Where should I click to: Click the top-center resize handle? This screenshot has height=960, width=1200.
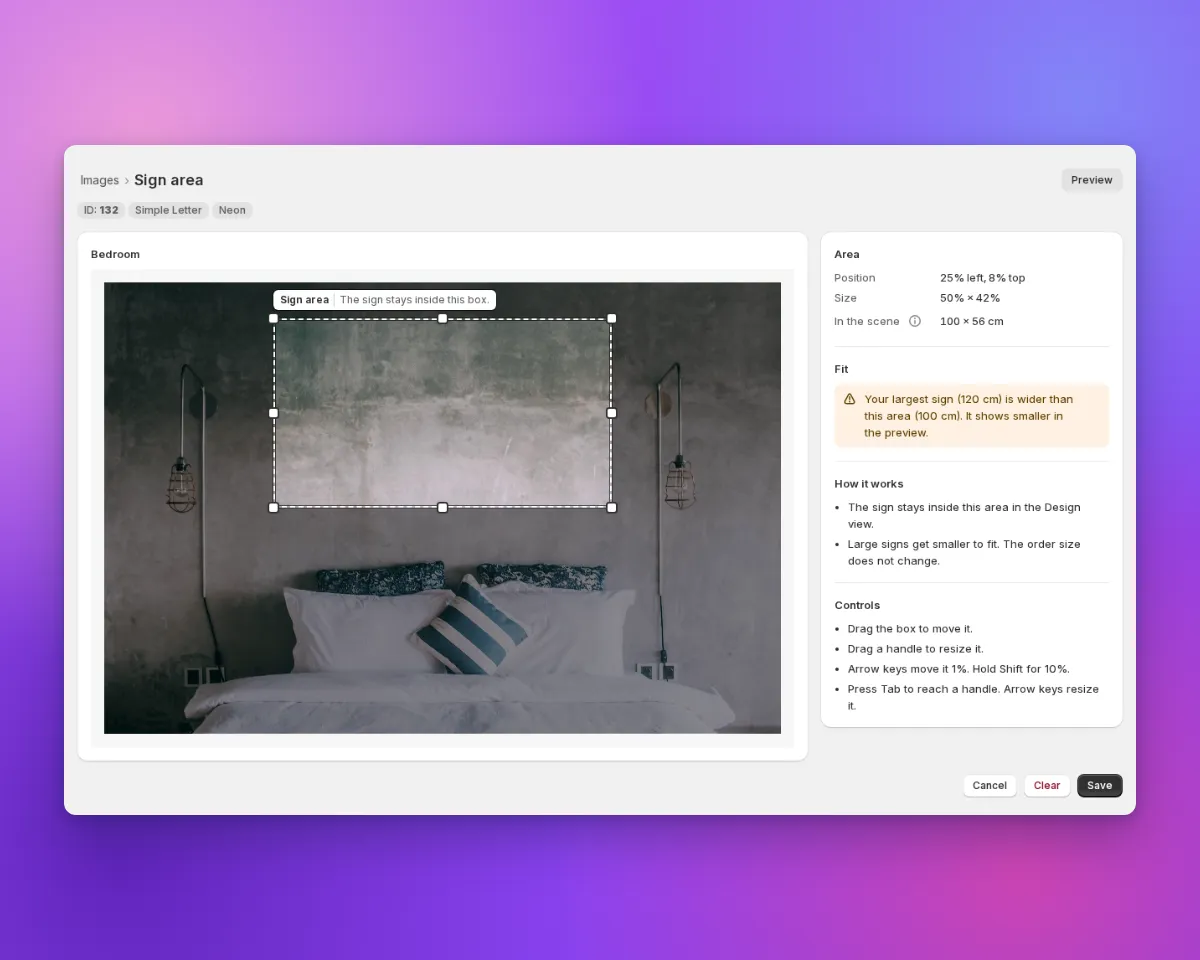443,318
